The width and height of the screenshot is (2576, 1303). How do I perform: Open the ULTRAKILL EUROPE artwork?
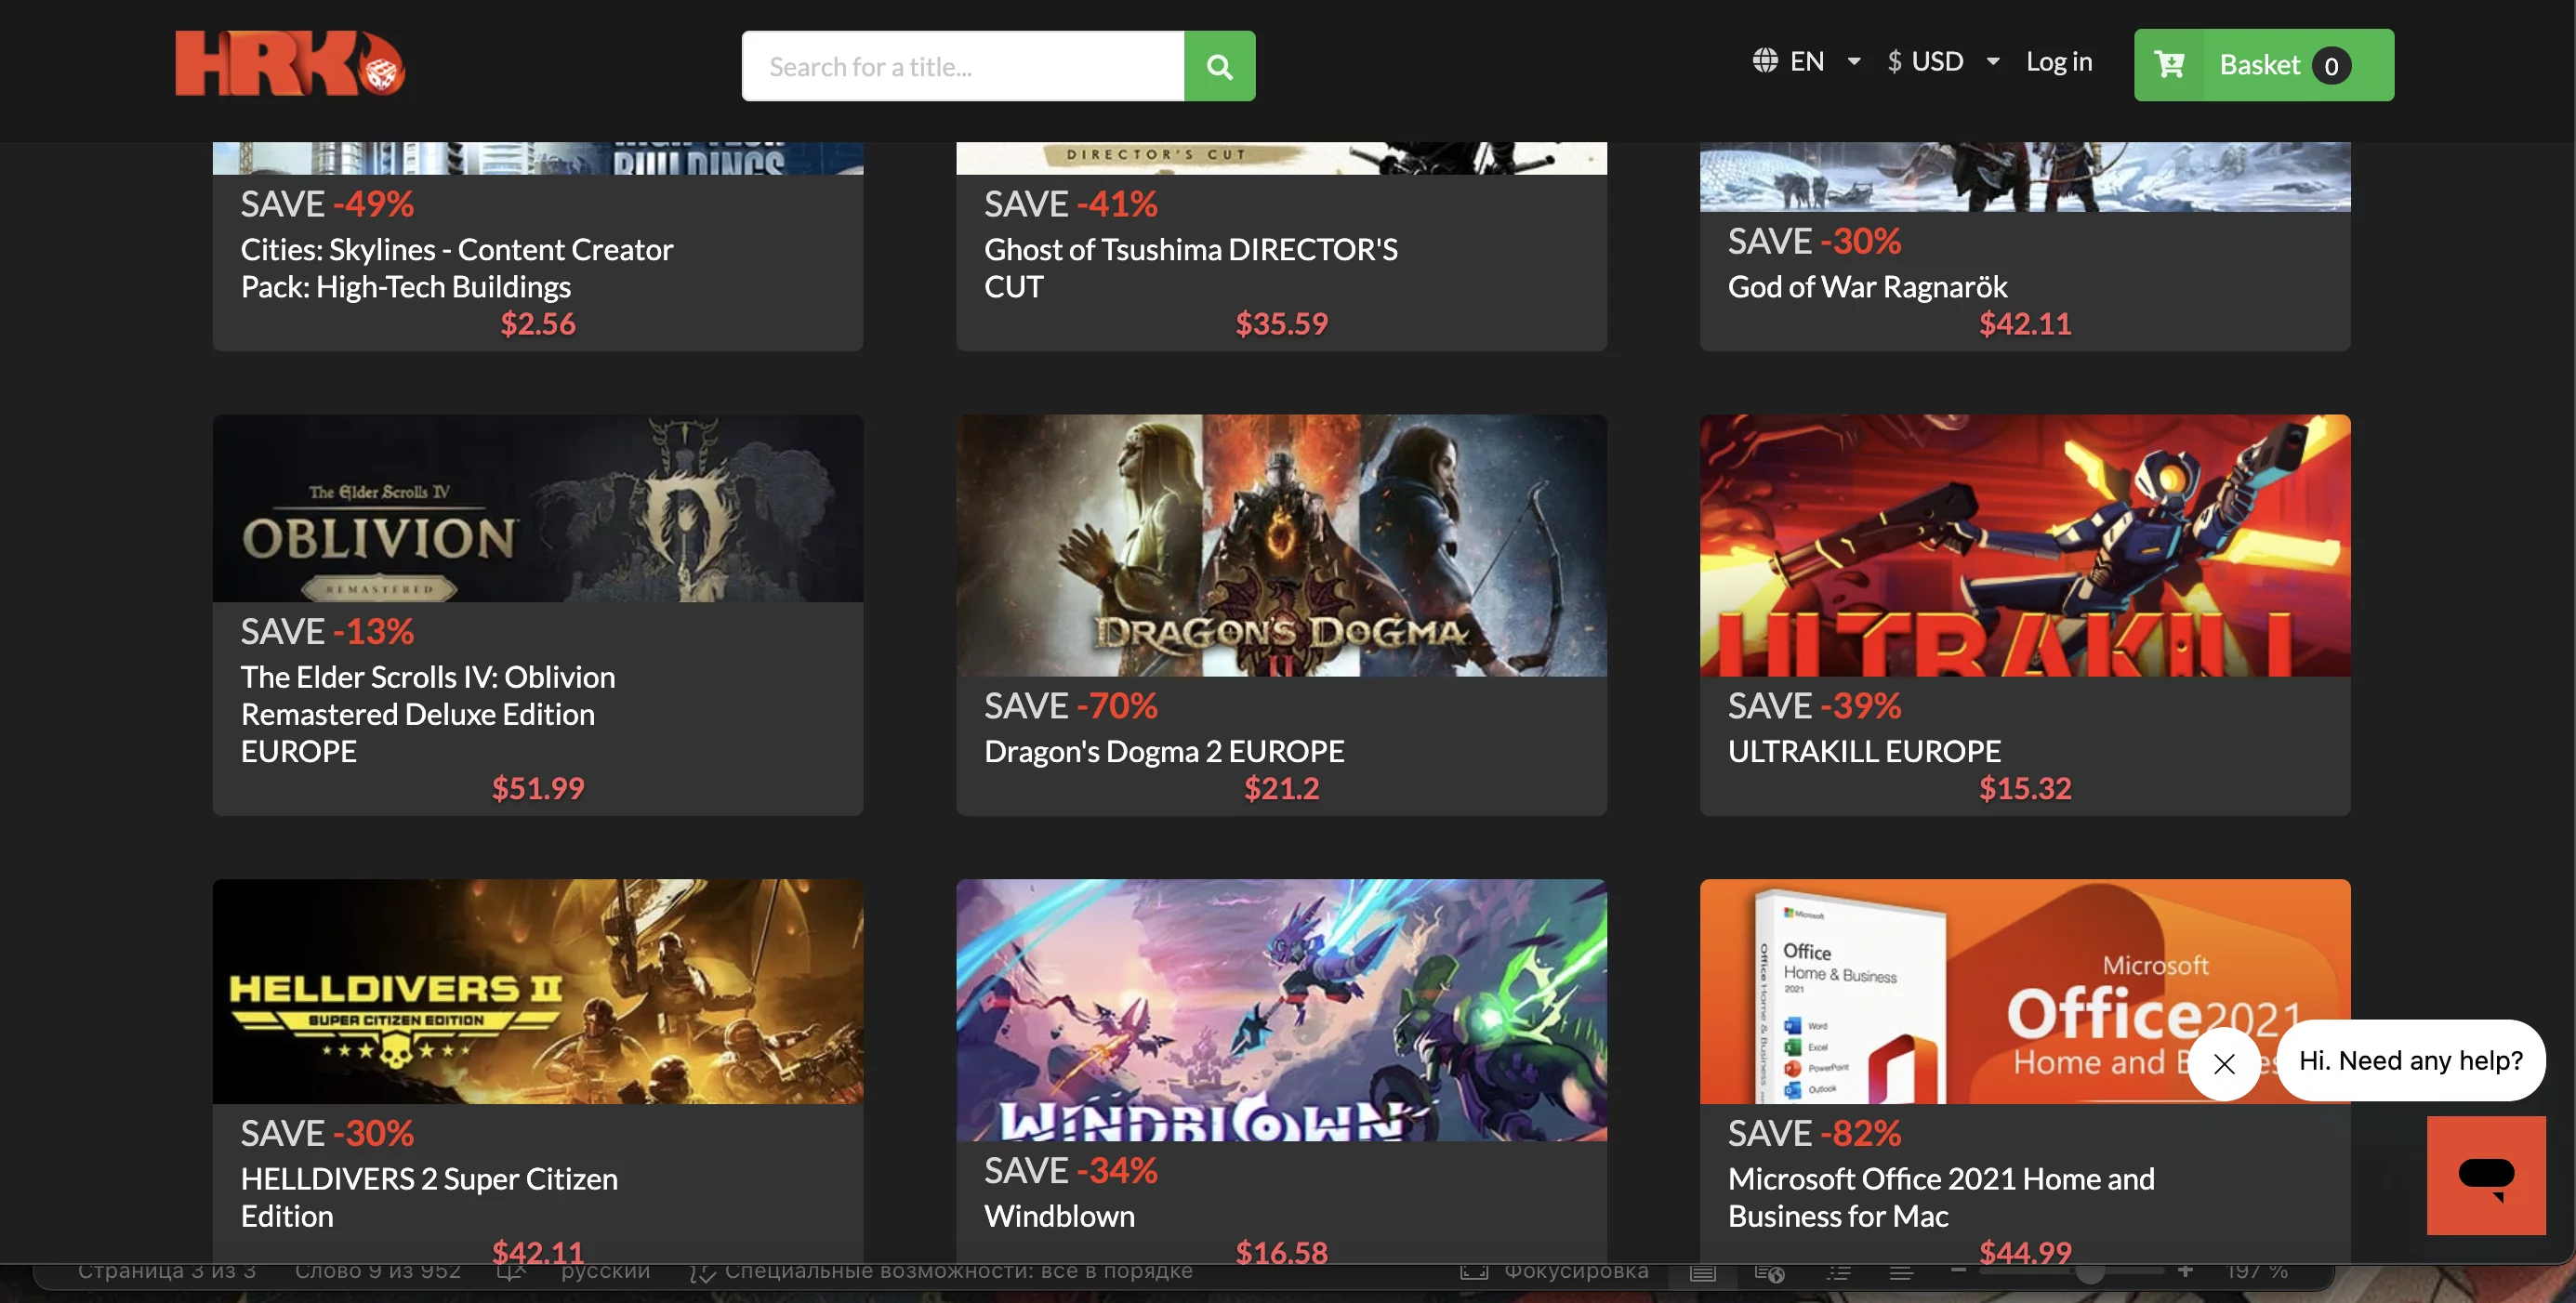coord(2024,545)
